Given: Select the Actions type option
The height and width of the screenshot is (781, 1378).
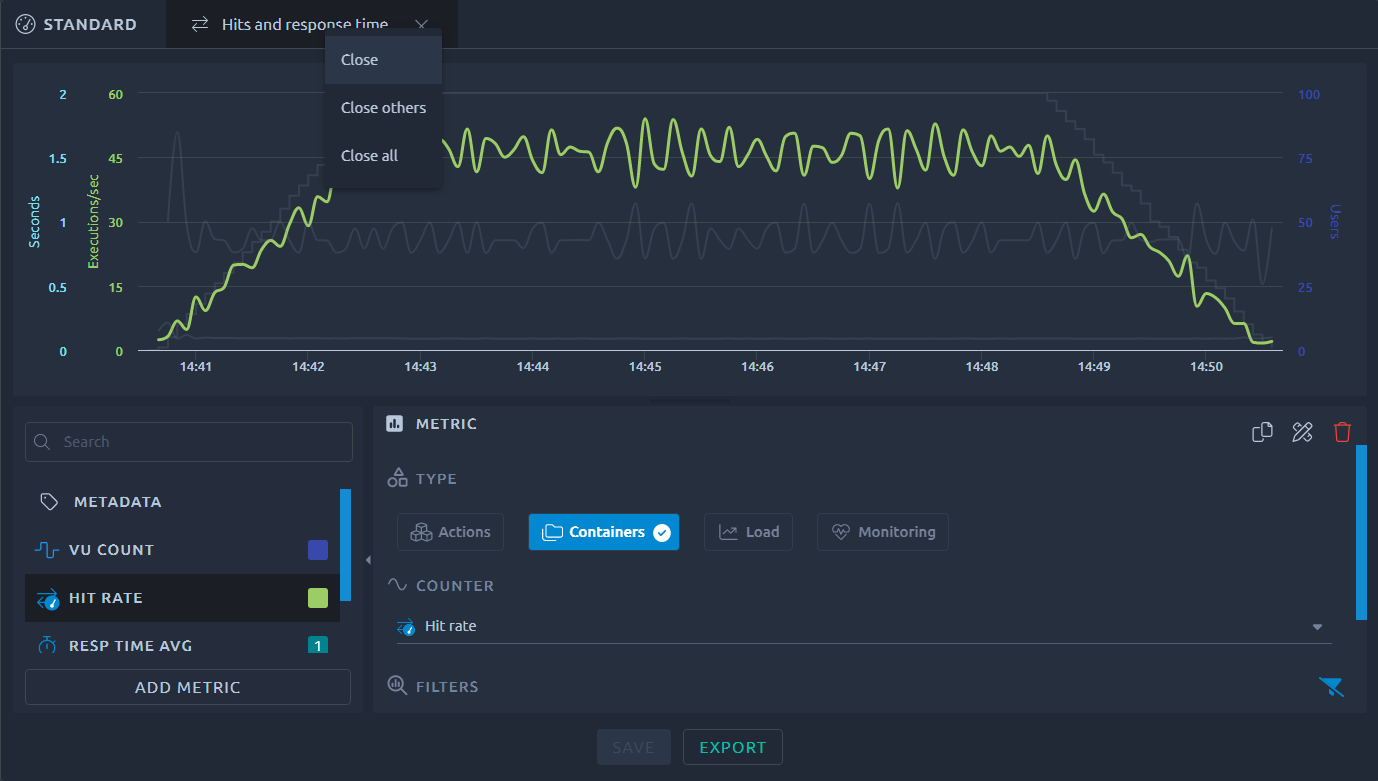Looking at the screenshot, I should point(450,532).
